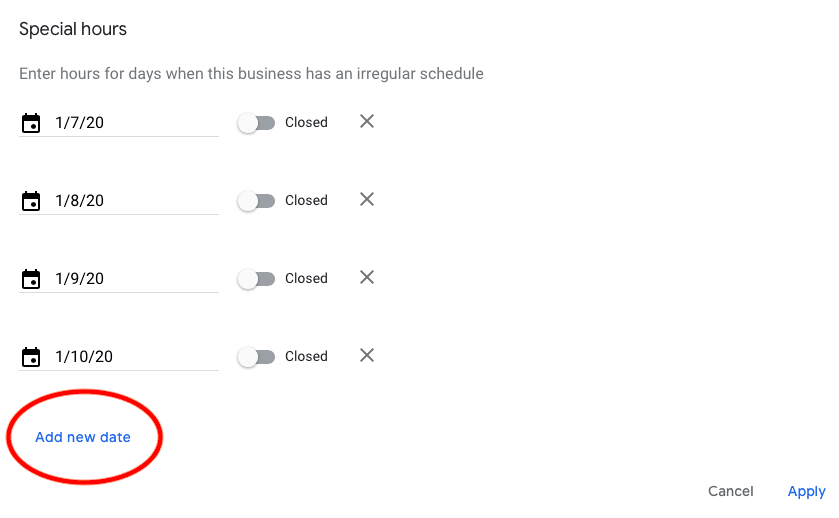Screen dimensions: 839x518
Task: Delete the 1/8/20 entry with X
Action: 367,200
